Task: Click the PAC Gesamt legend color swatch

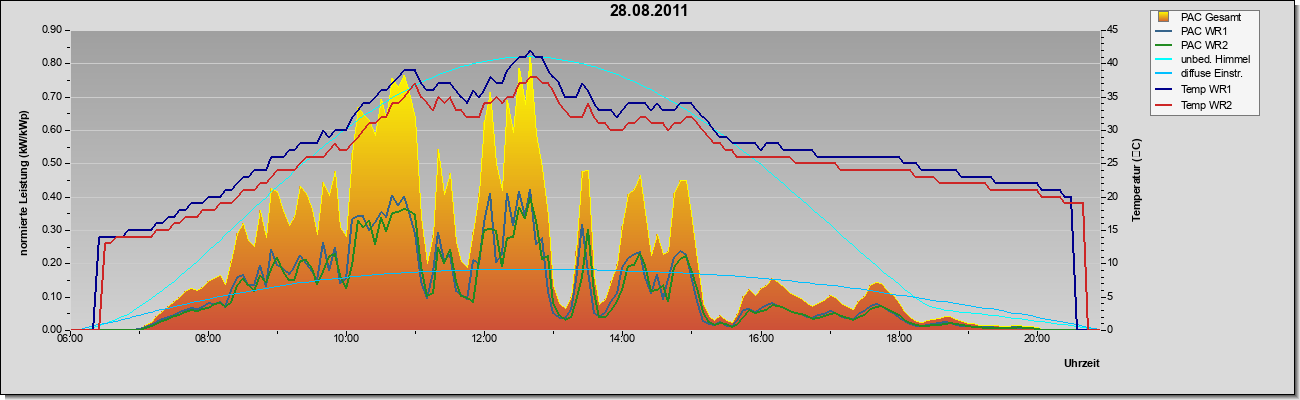Action: (x=1163, y=17)
